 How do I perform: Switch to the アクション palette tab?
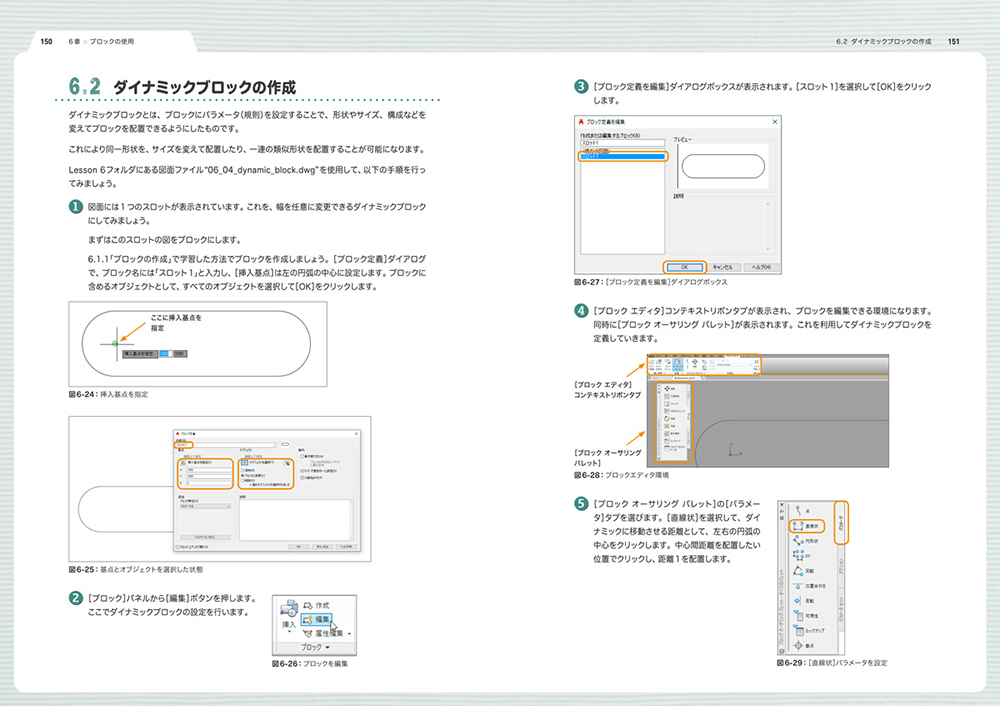coord(841,566)
